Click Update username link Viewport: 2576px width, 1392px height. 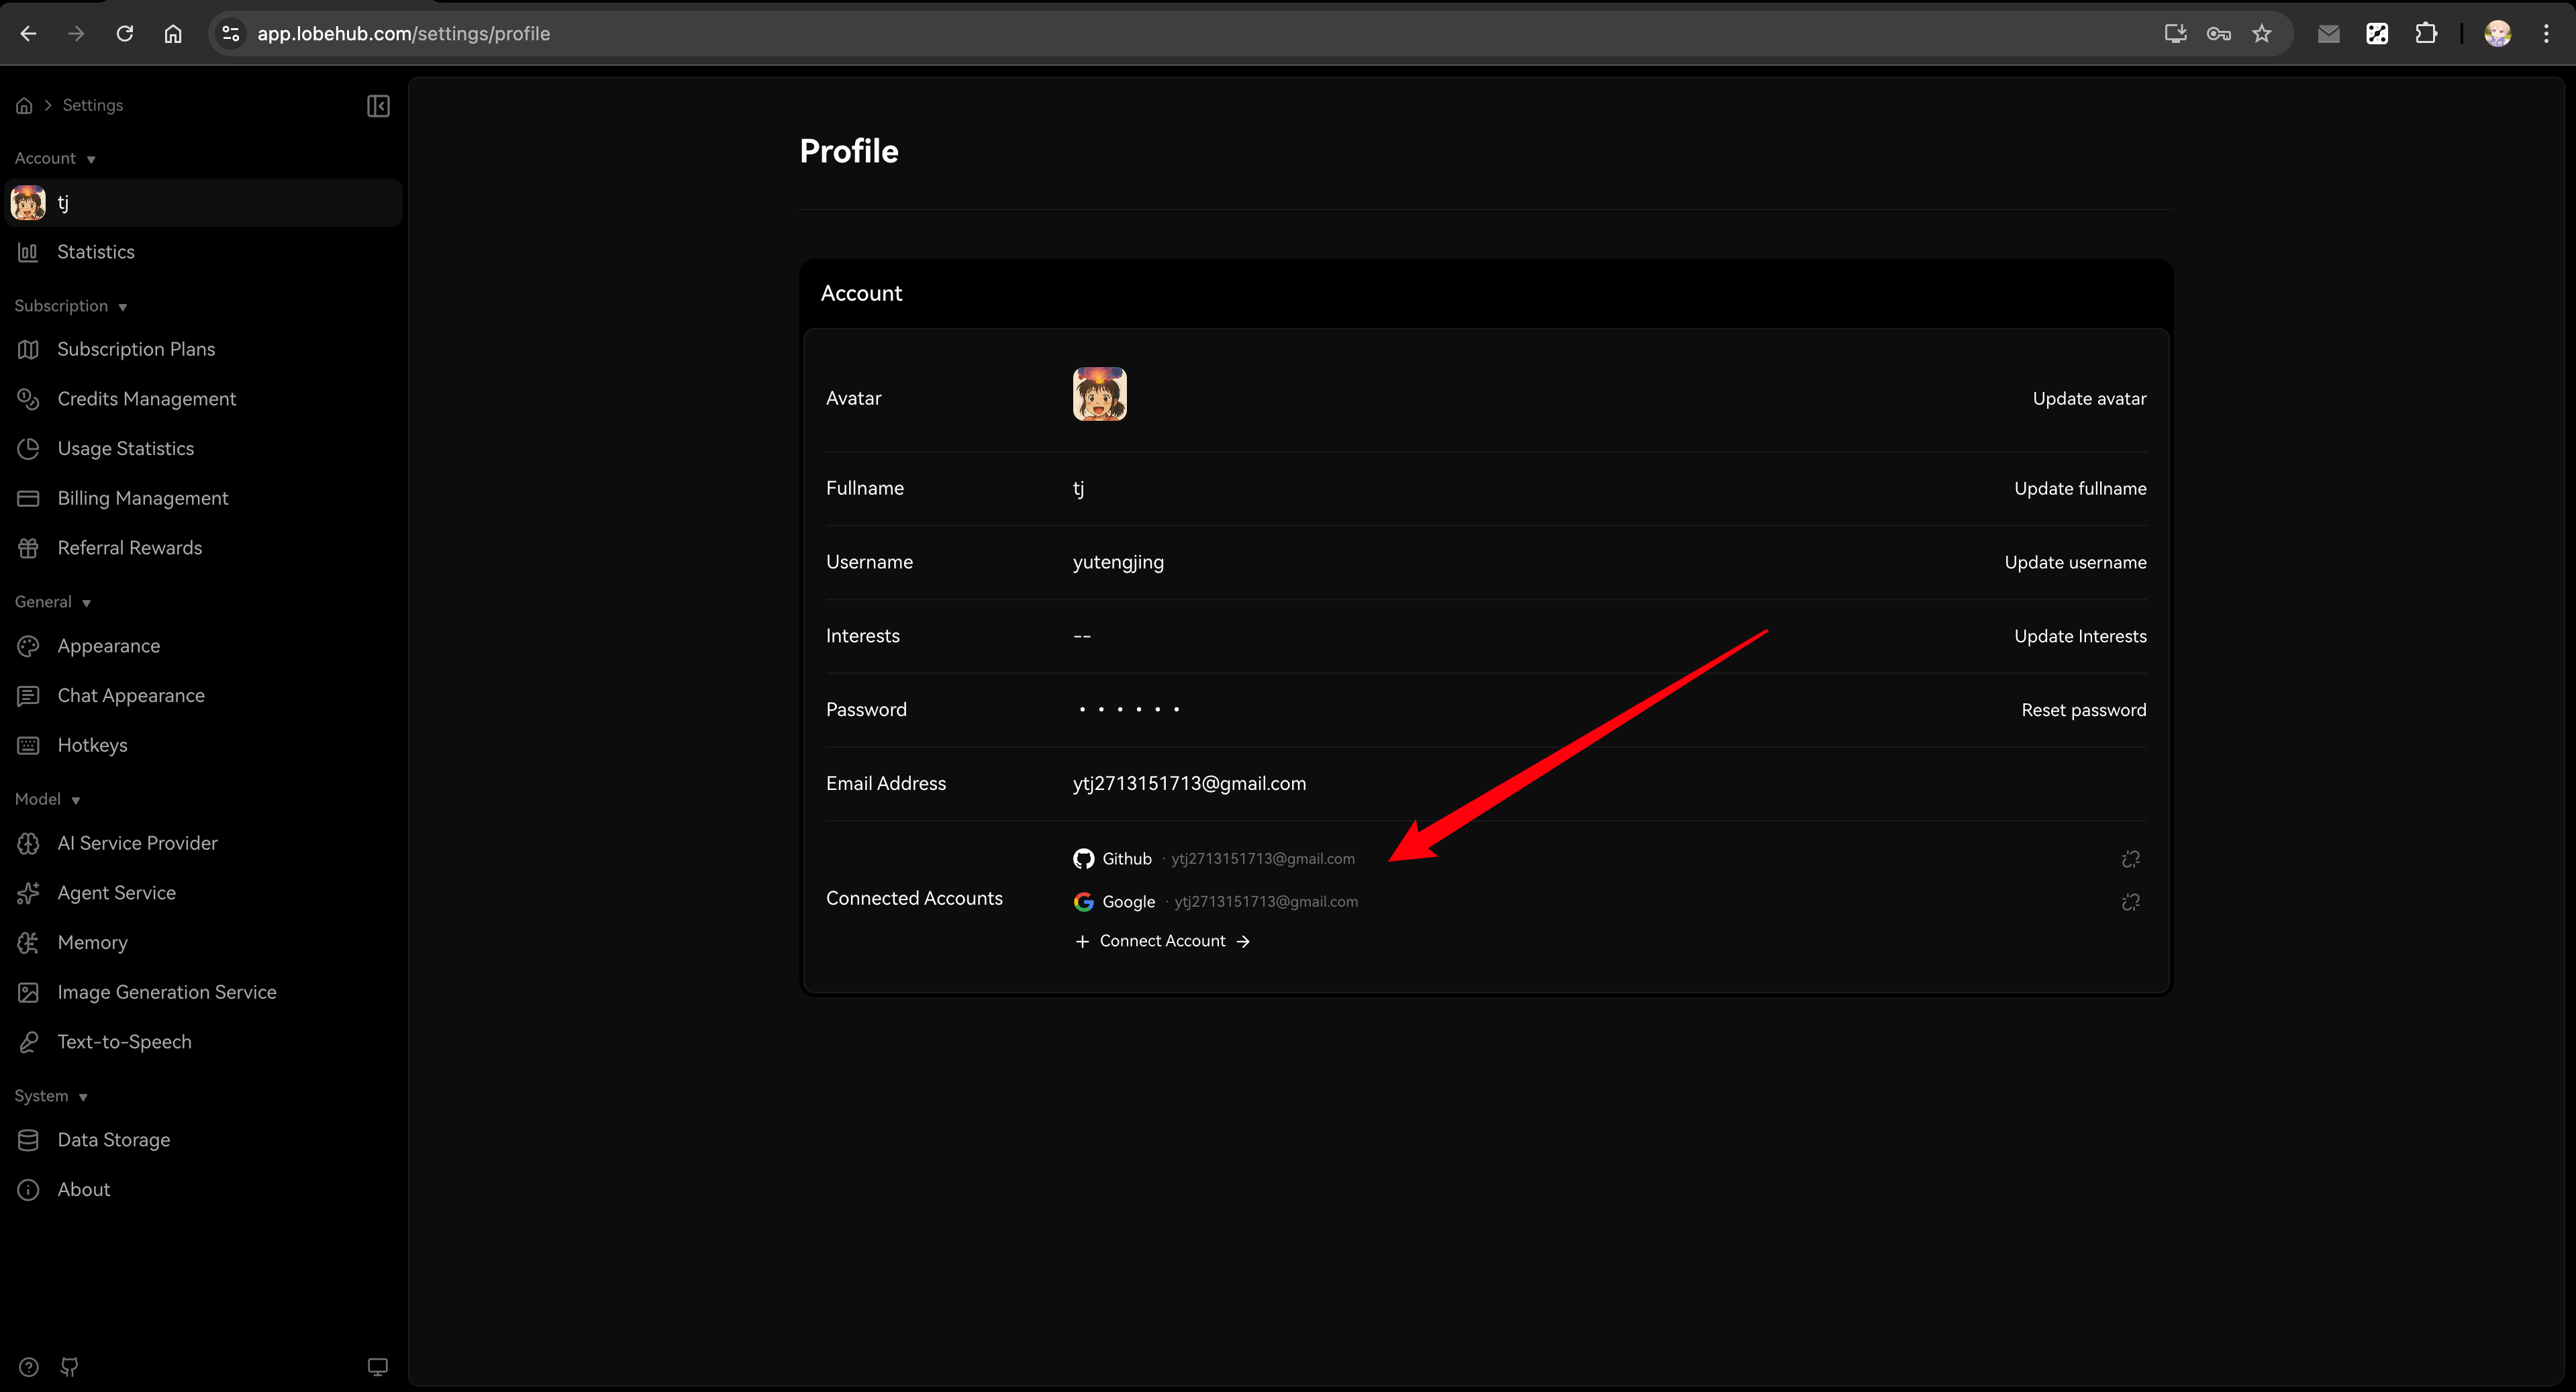pos(2075,562)
